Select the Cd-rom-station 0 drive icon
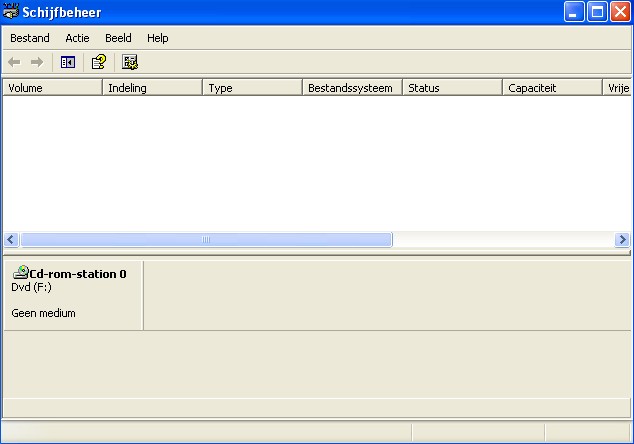 point(21,272)
